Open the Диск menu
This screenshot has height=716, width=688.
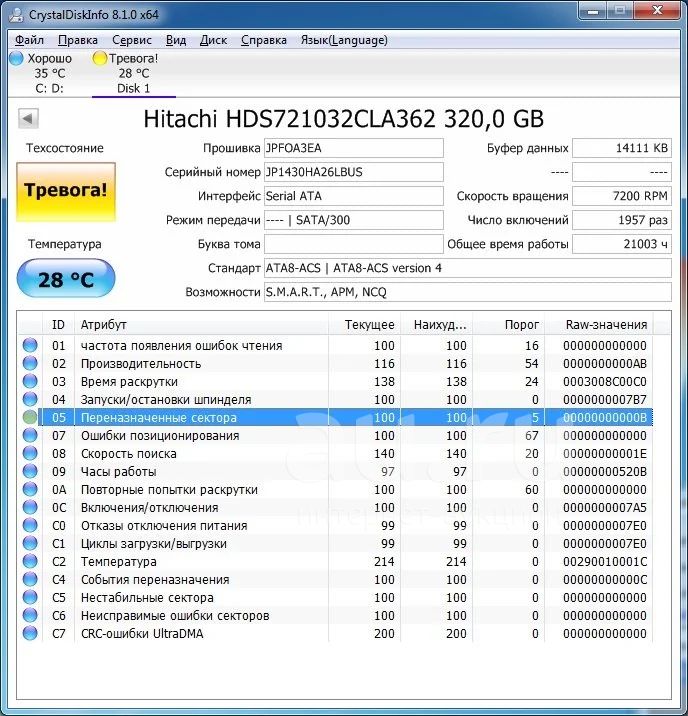[213, 40]
